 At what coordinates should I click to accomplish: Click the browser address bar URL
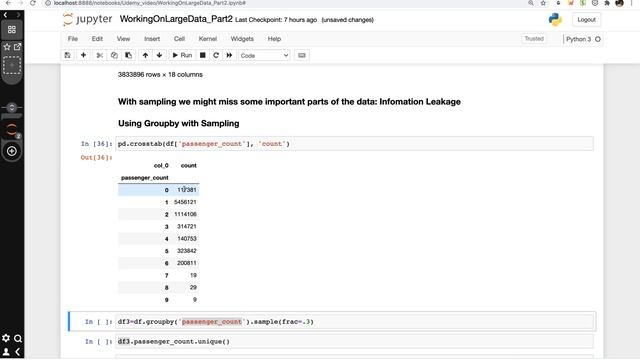(x=150, y=3)
